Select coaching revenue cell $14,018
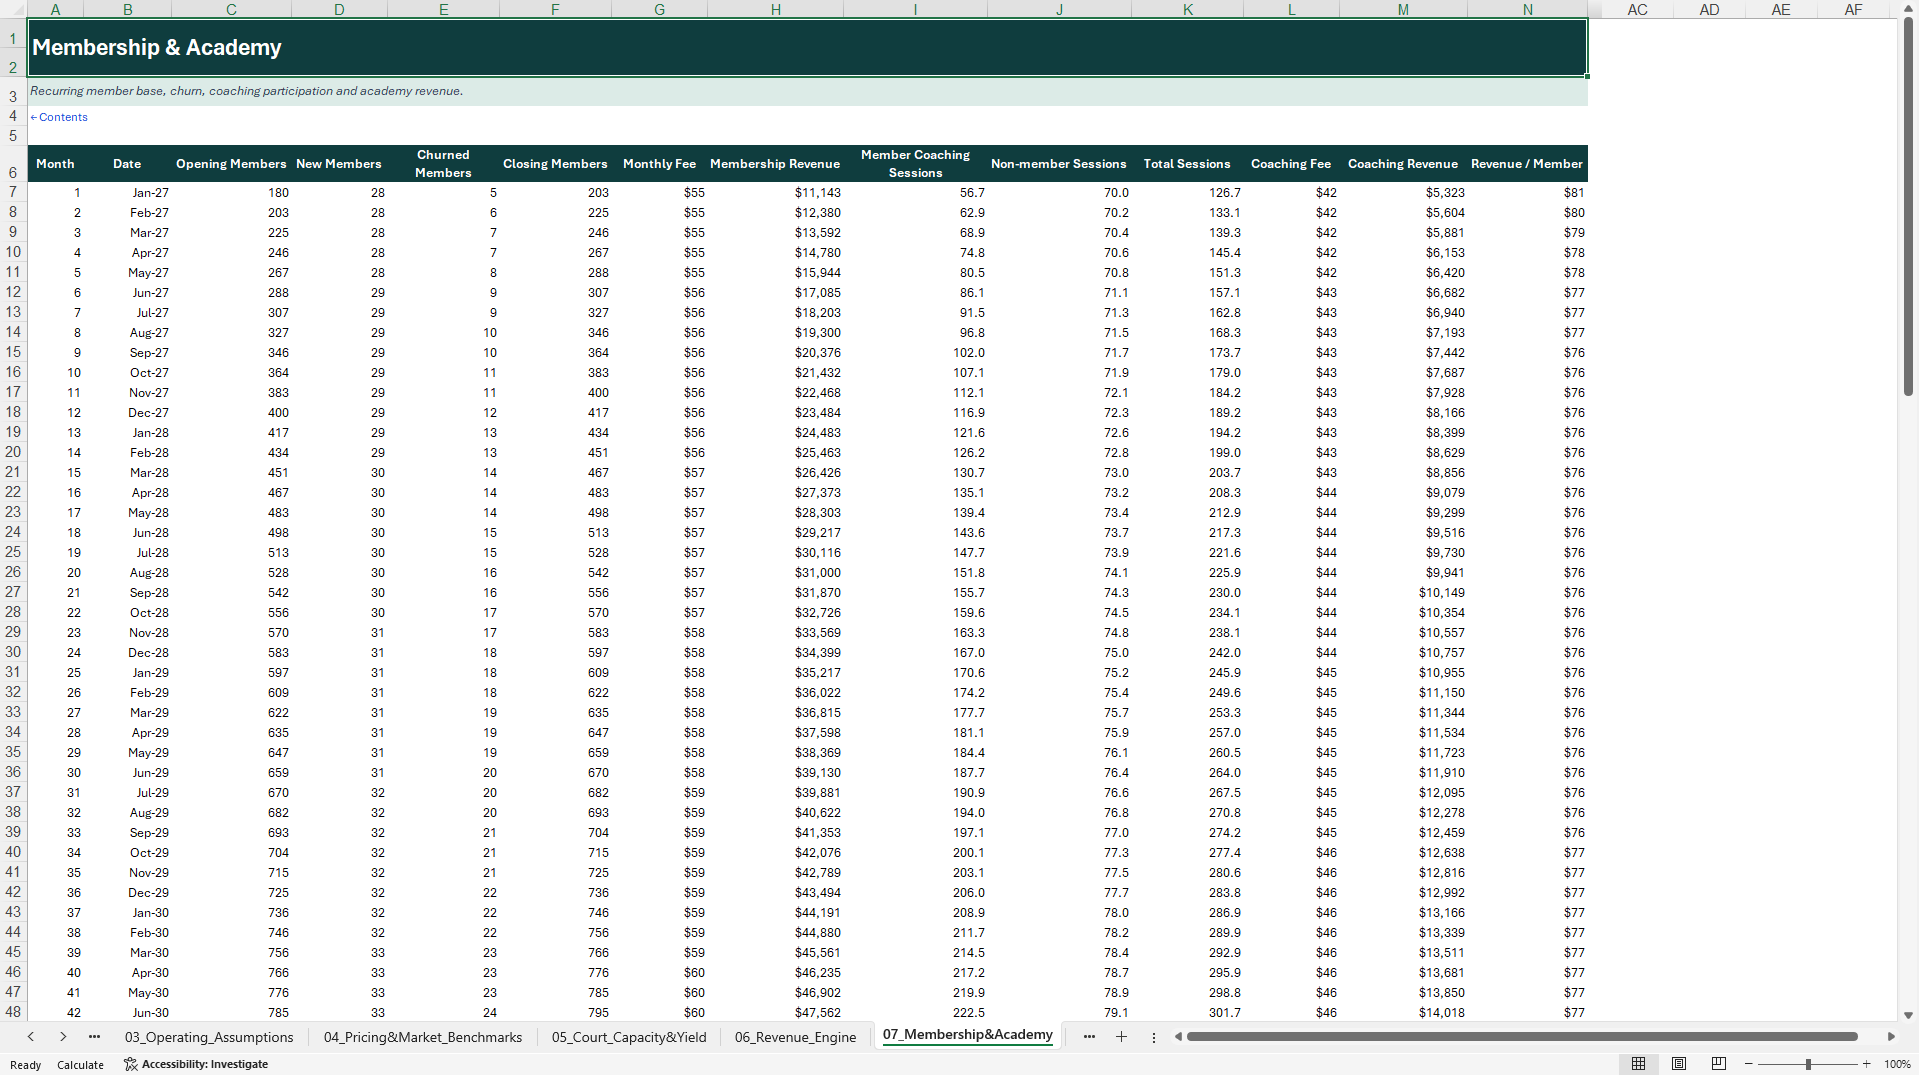 (1403, 1012)
